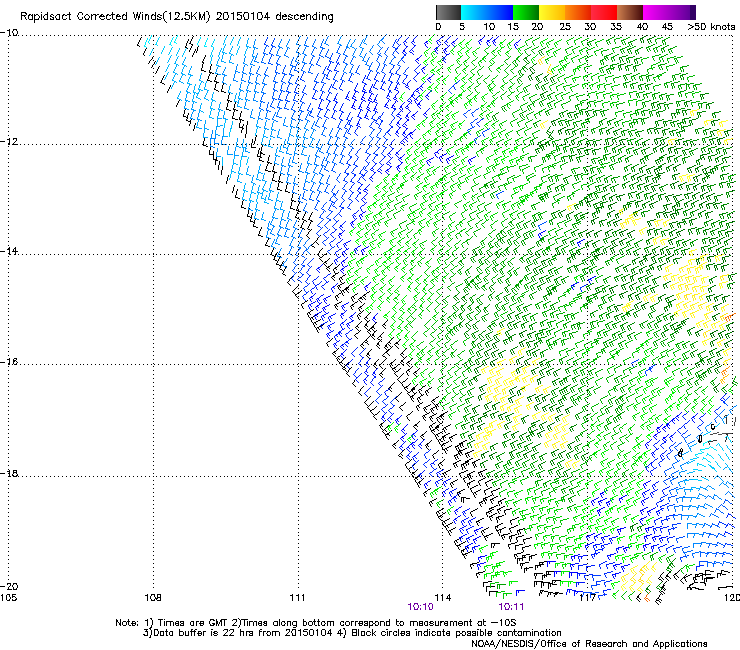This screenshot has width=740, height=650.
Task: Click the green 15-20 knots color band
Action: click(x=526, y=12)
